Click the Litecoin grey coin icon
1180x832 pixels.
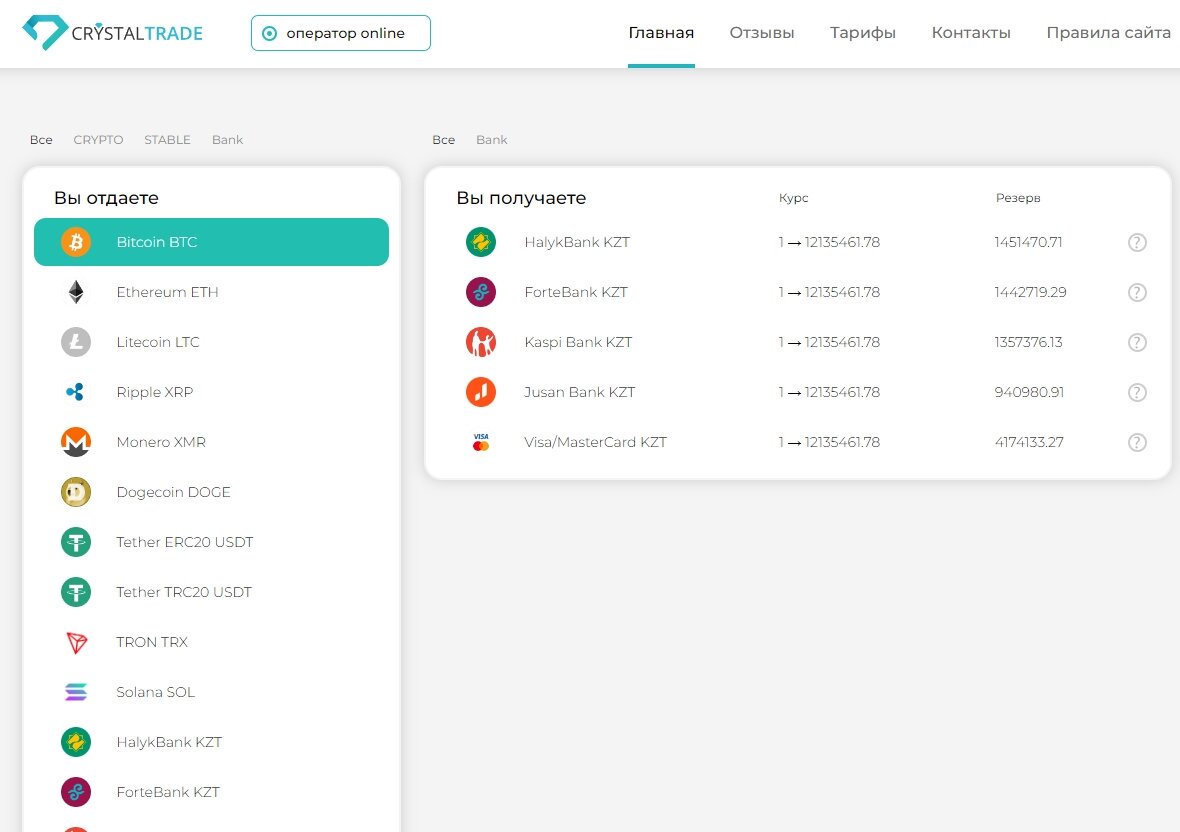(x=76, y=342)
